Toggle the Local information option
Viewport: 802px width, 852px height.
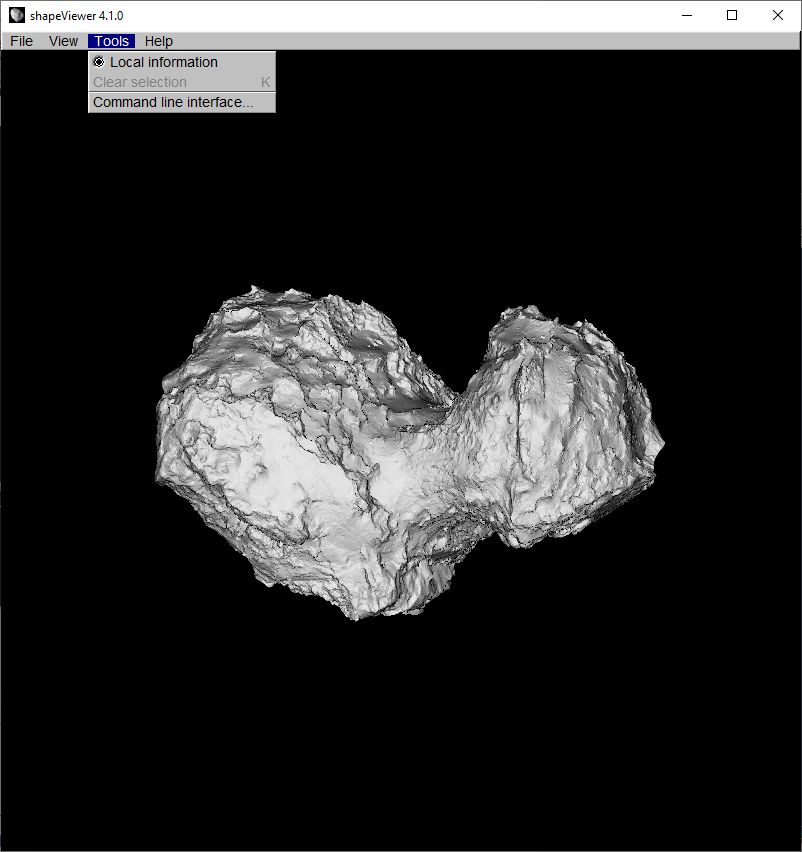click(182, 62)
